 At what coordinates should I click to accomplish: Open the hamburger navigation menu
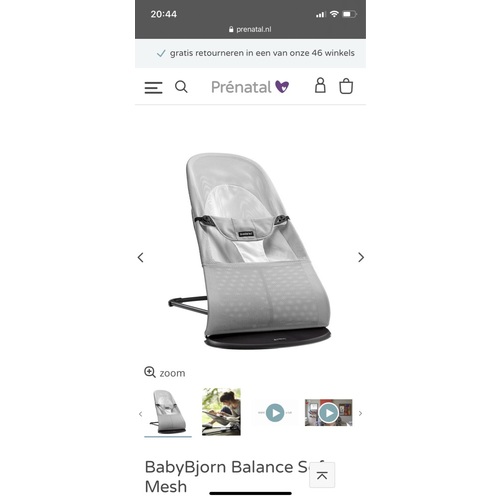[153, 88]
